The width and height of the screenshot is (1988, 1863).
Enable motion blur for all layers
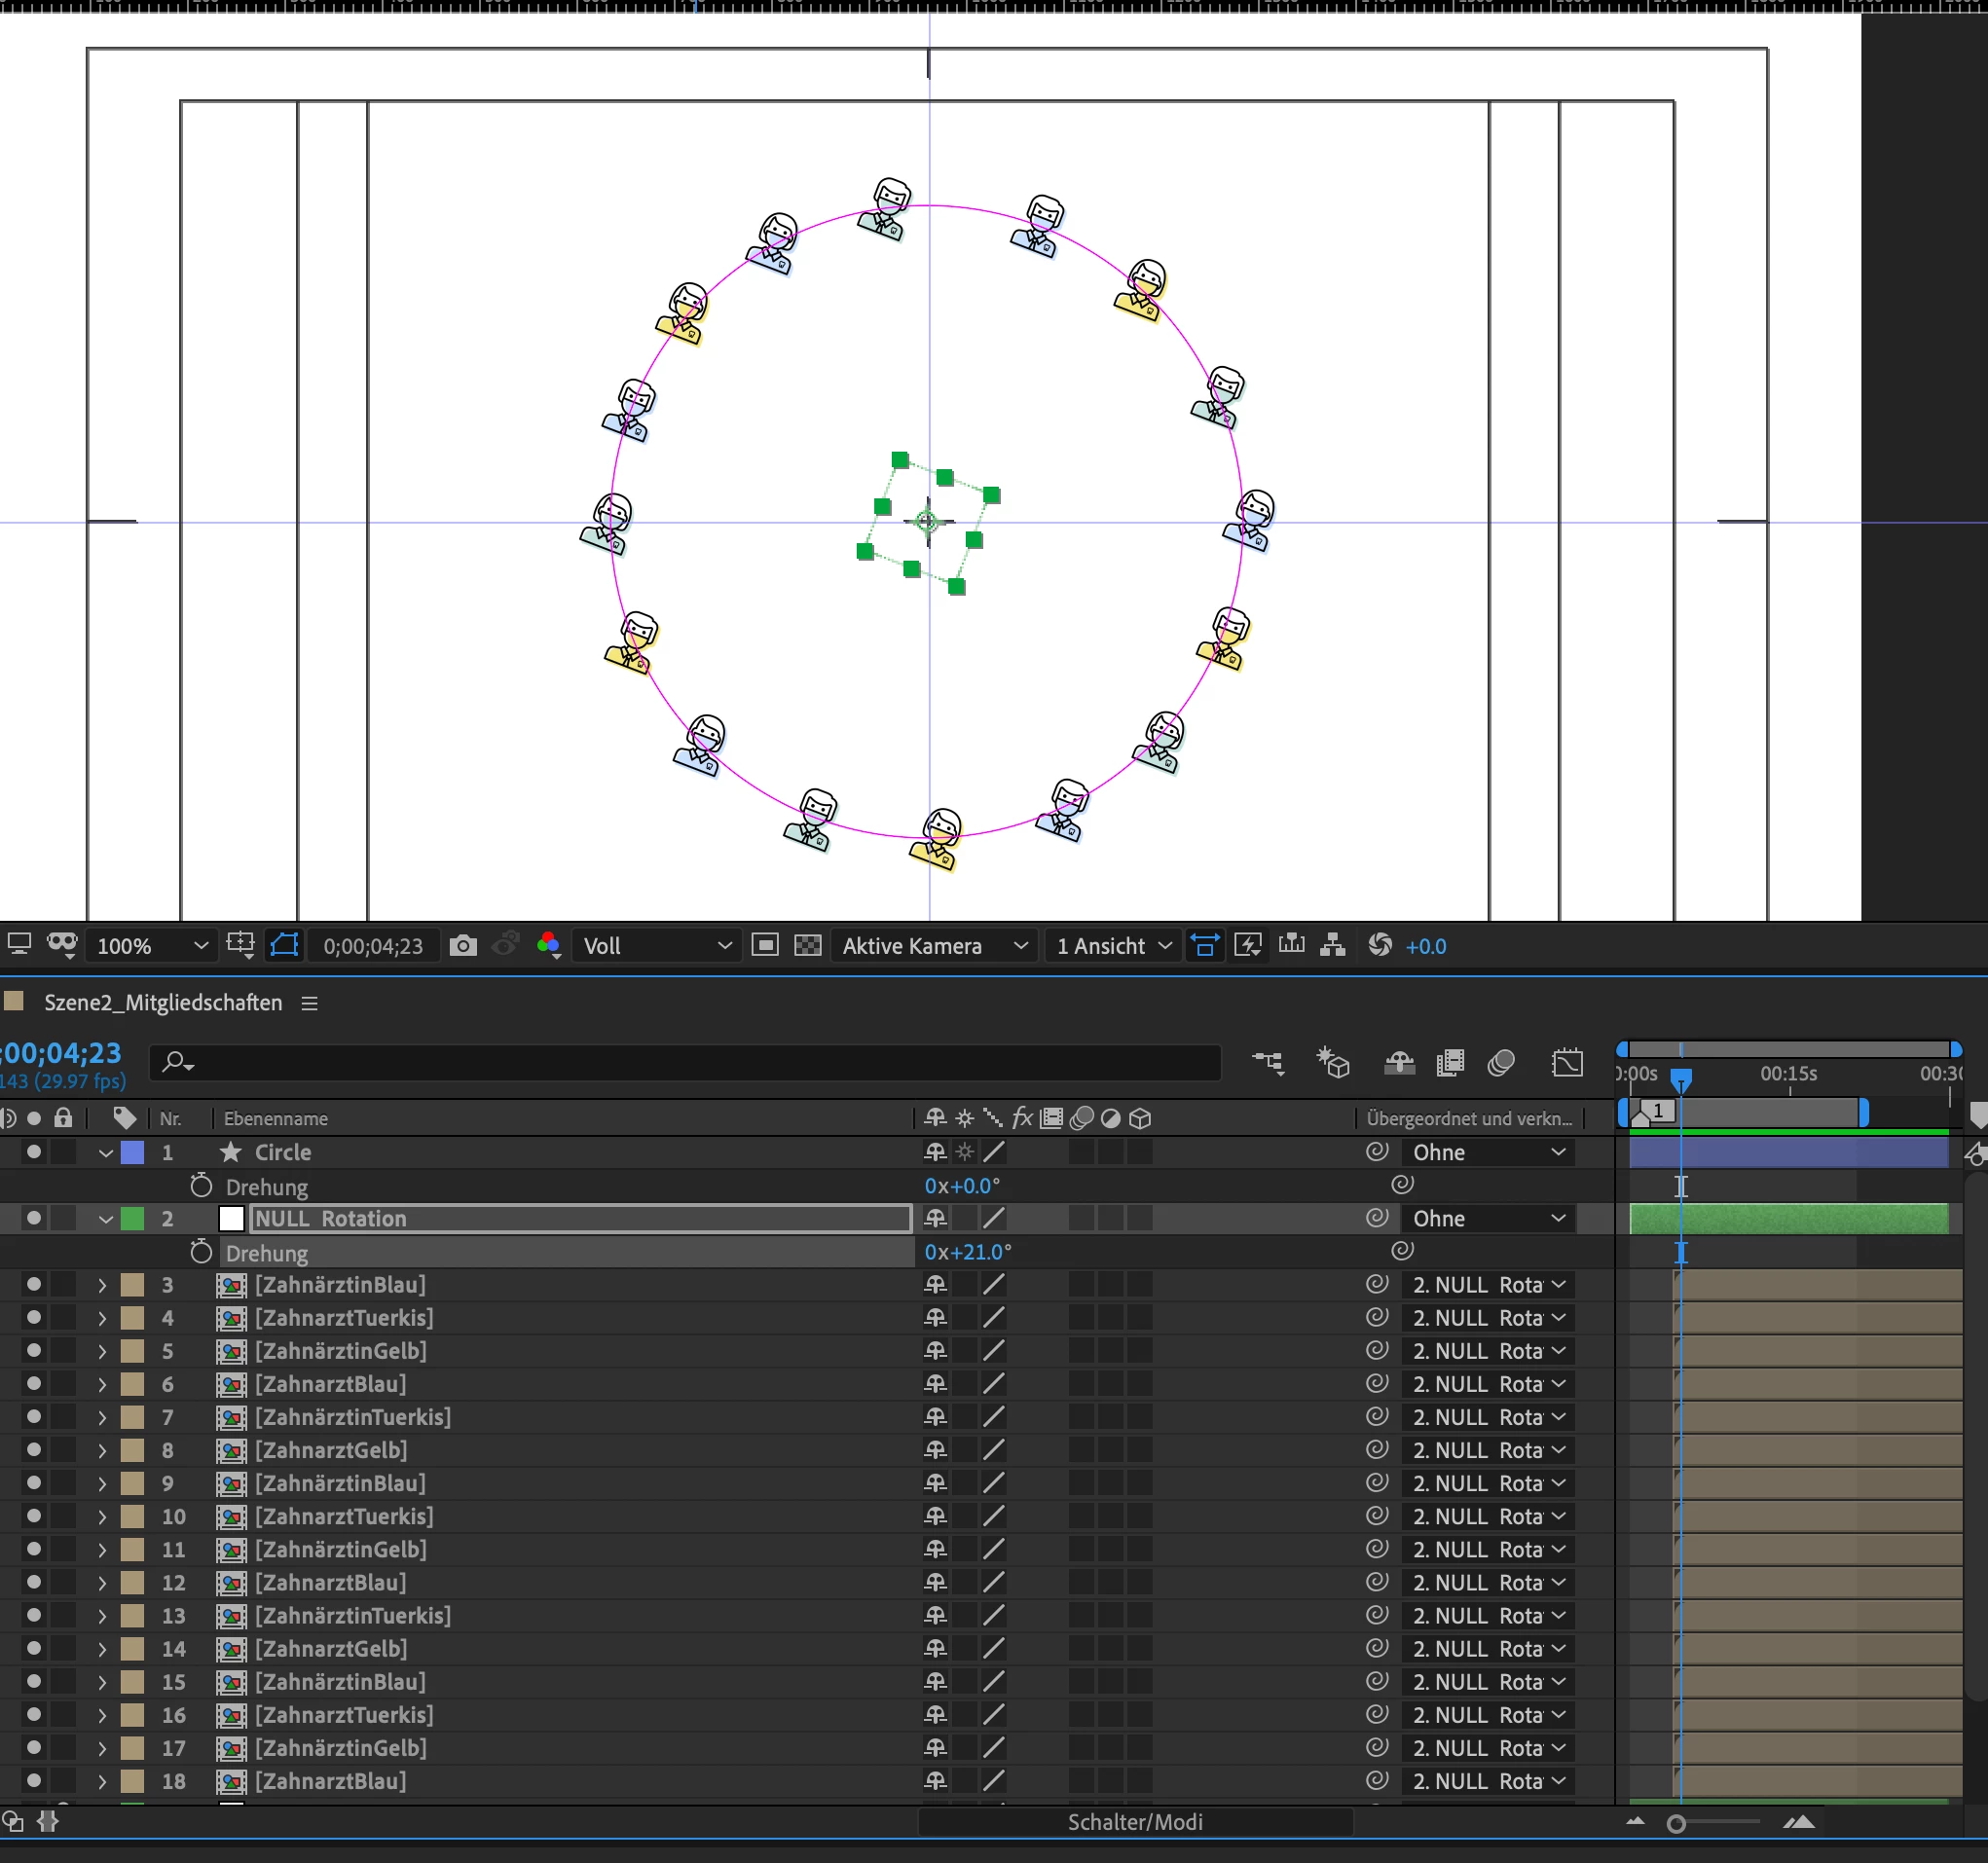[1501, 1063]
